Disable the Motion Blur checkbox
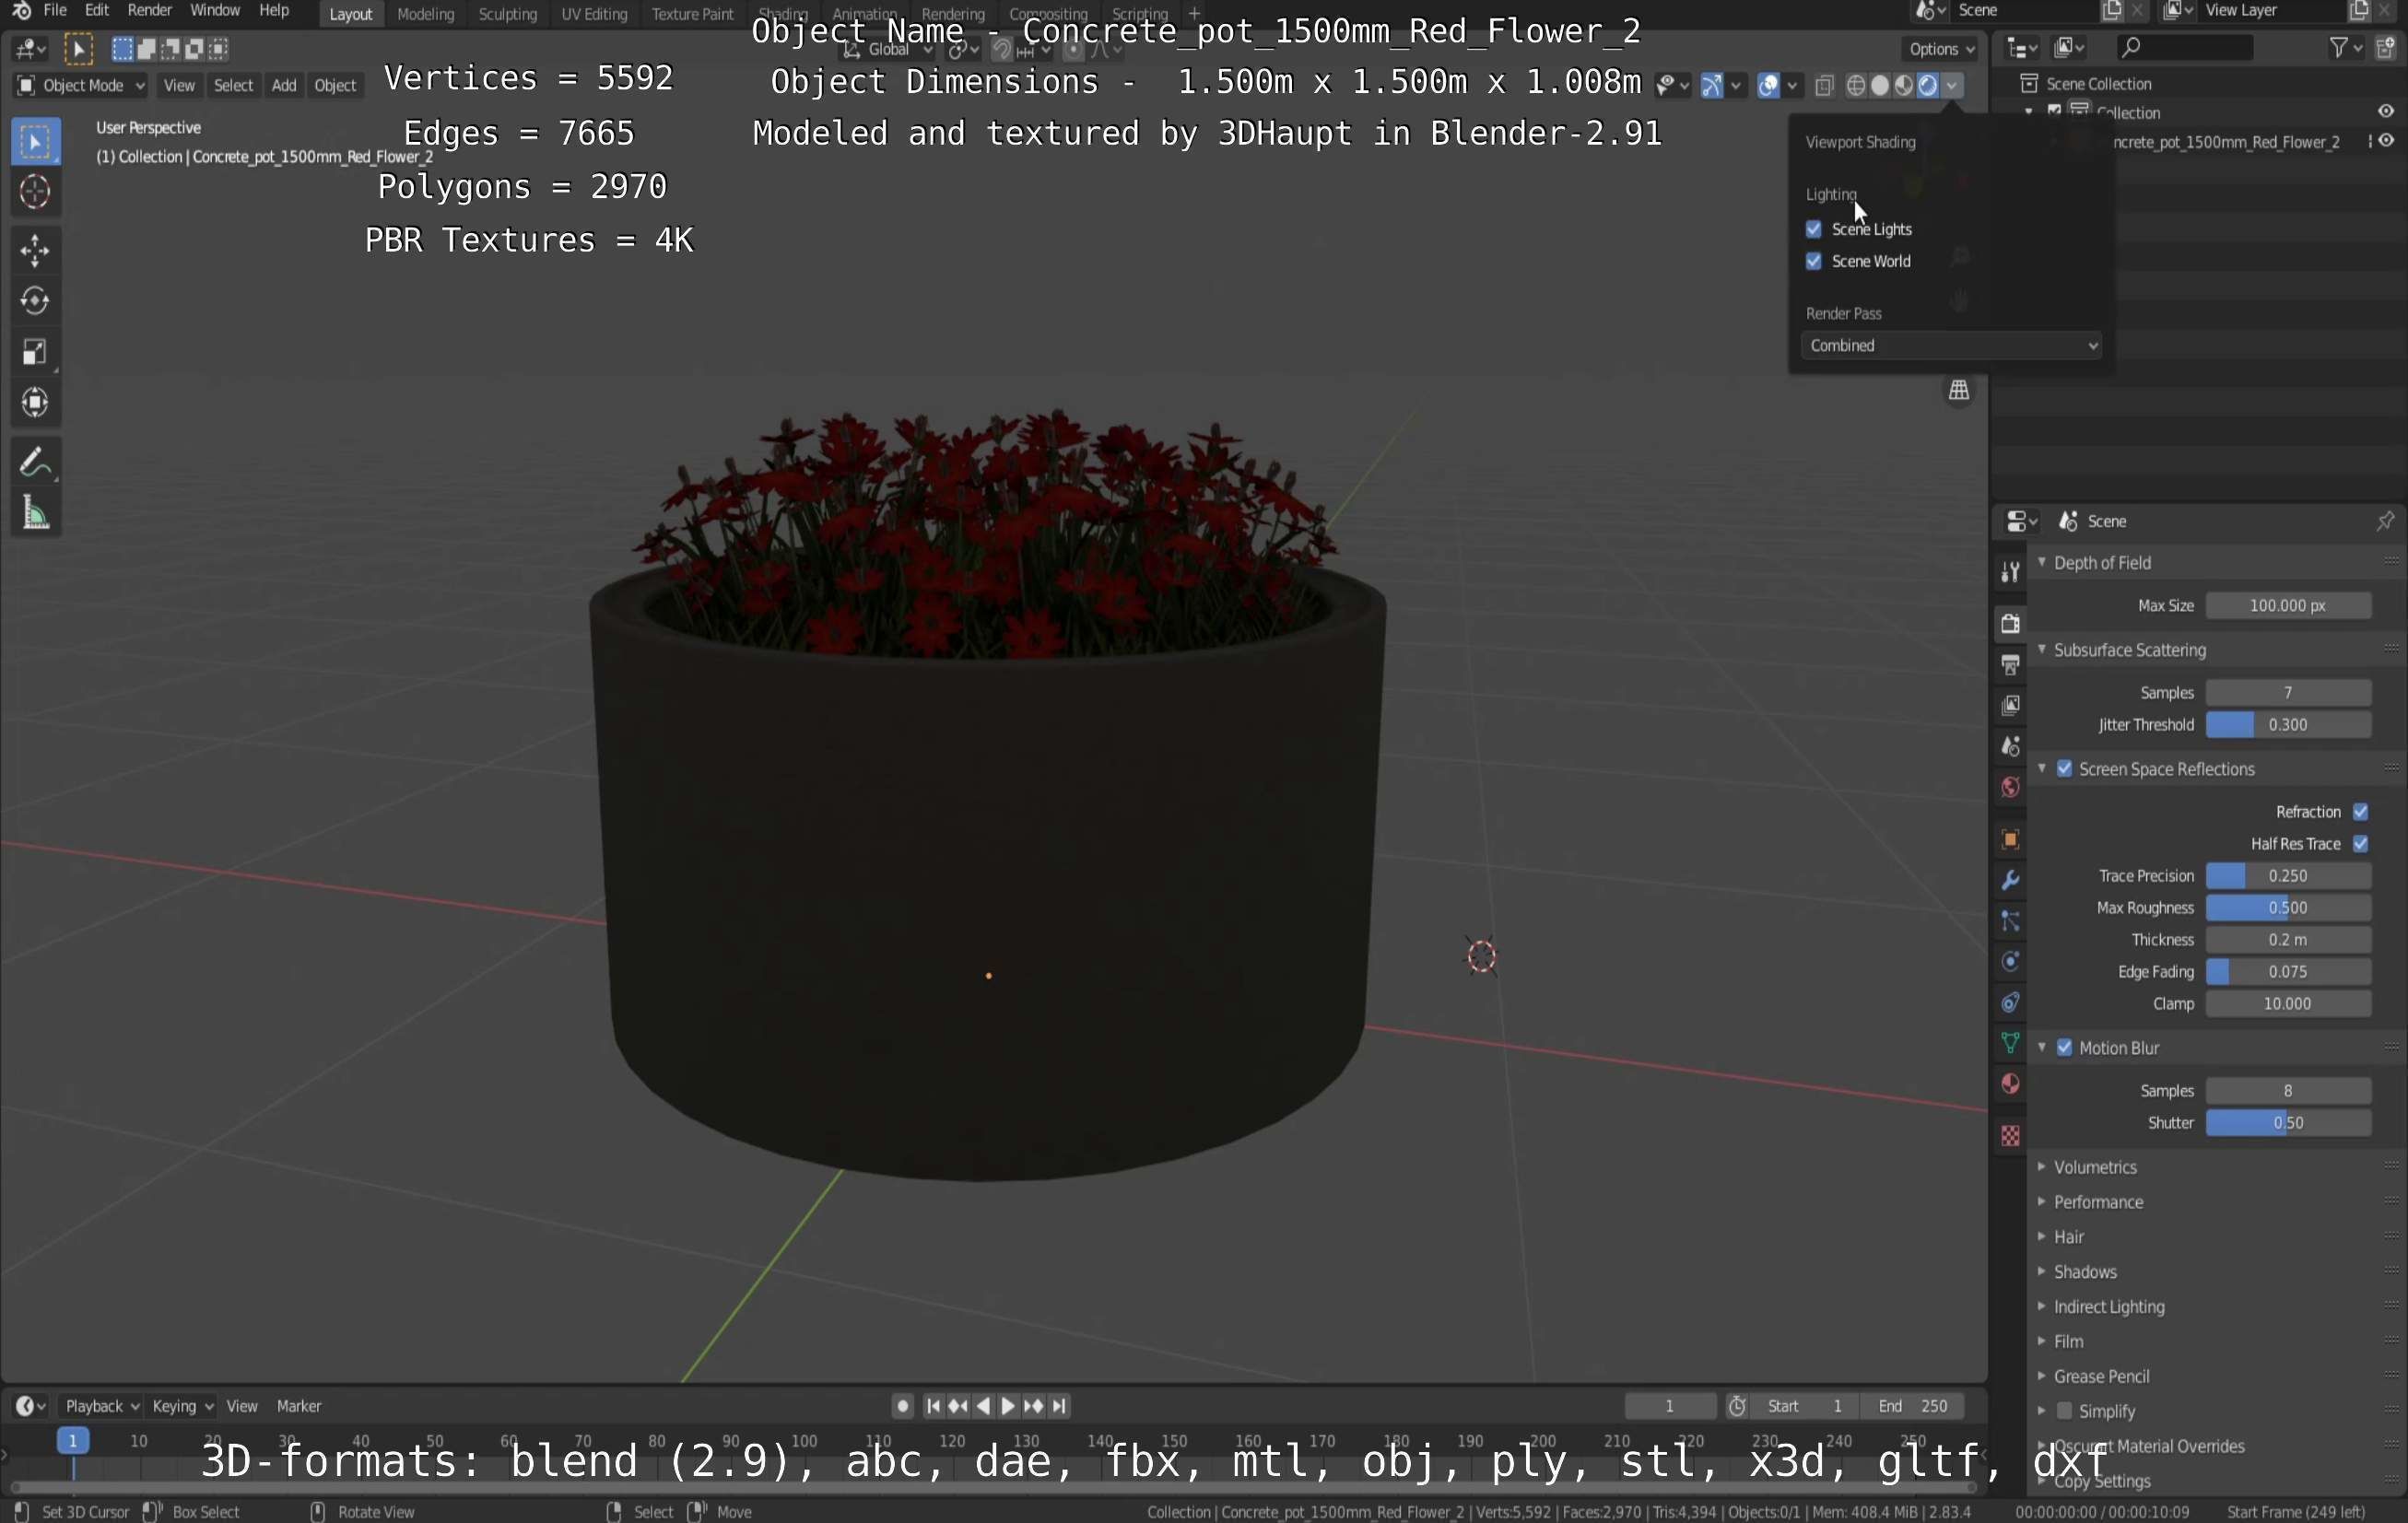Screen dimensions: 2408x1523 (x=2065, y=1048)
